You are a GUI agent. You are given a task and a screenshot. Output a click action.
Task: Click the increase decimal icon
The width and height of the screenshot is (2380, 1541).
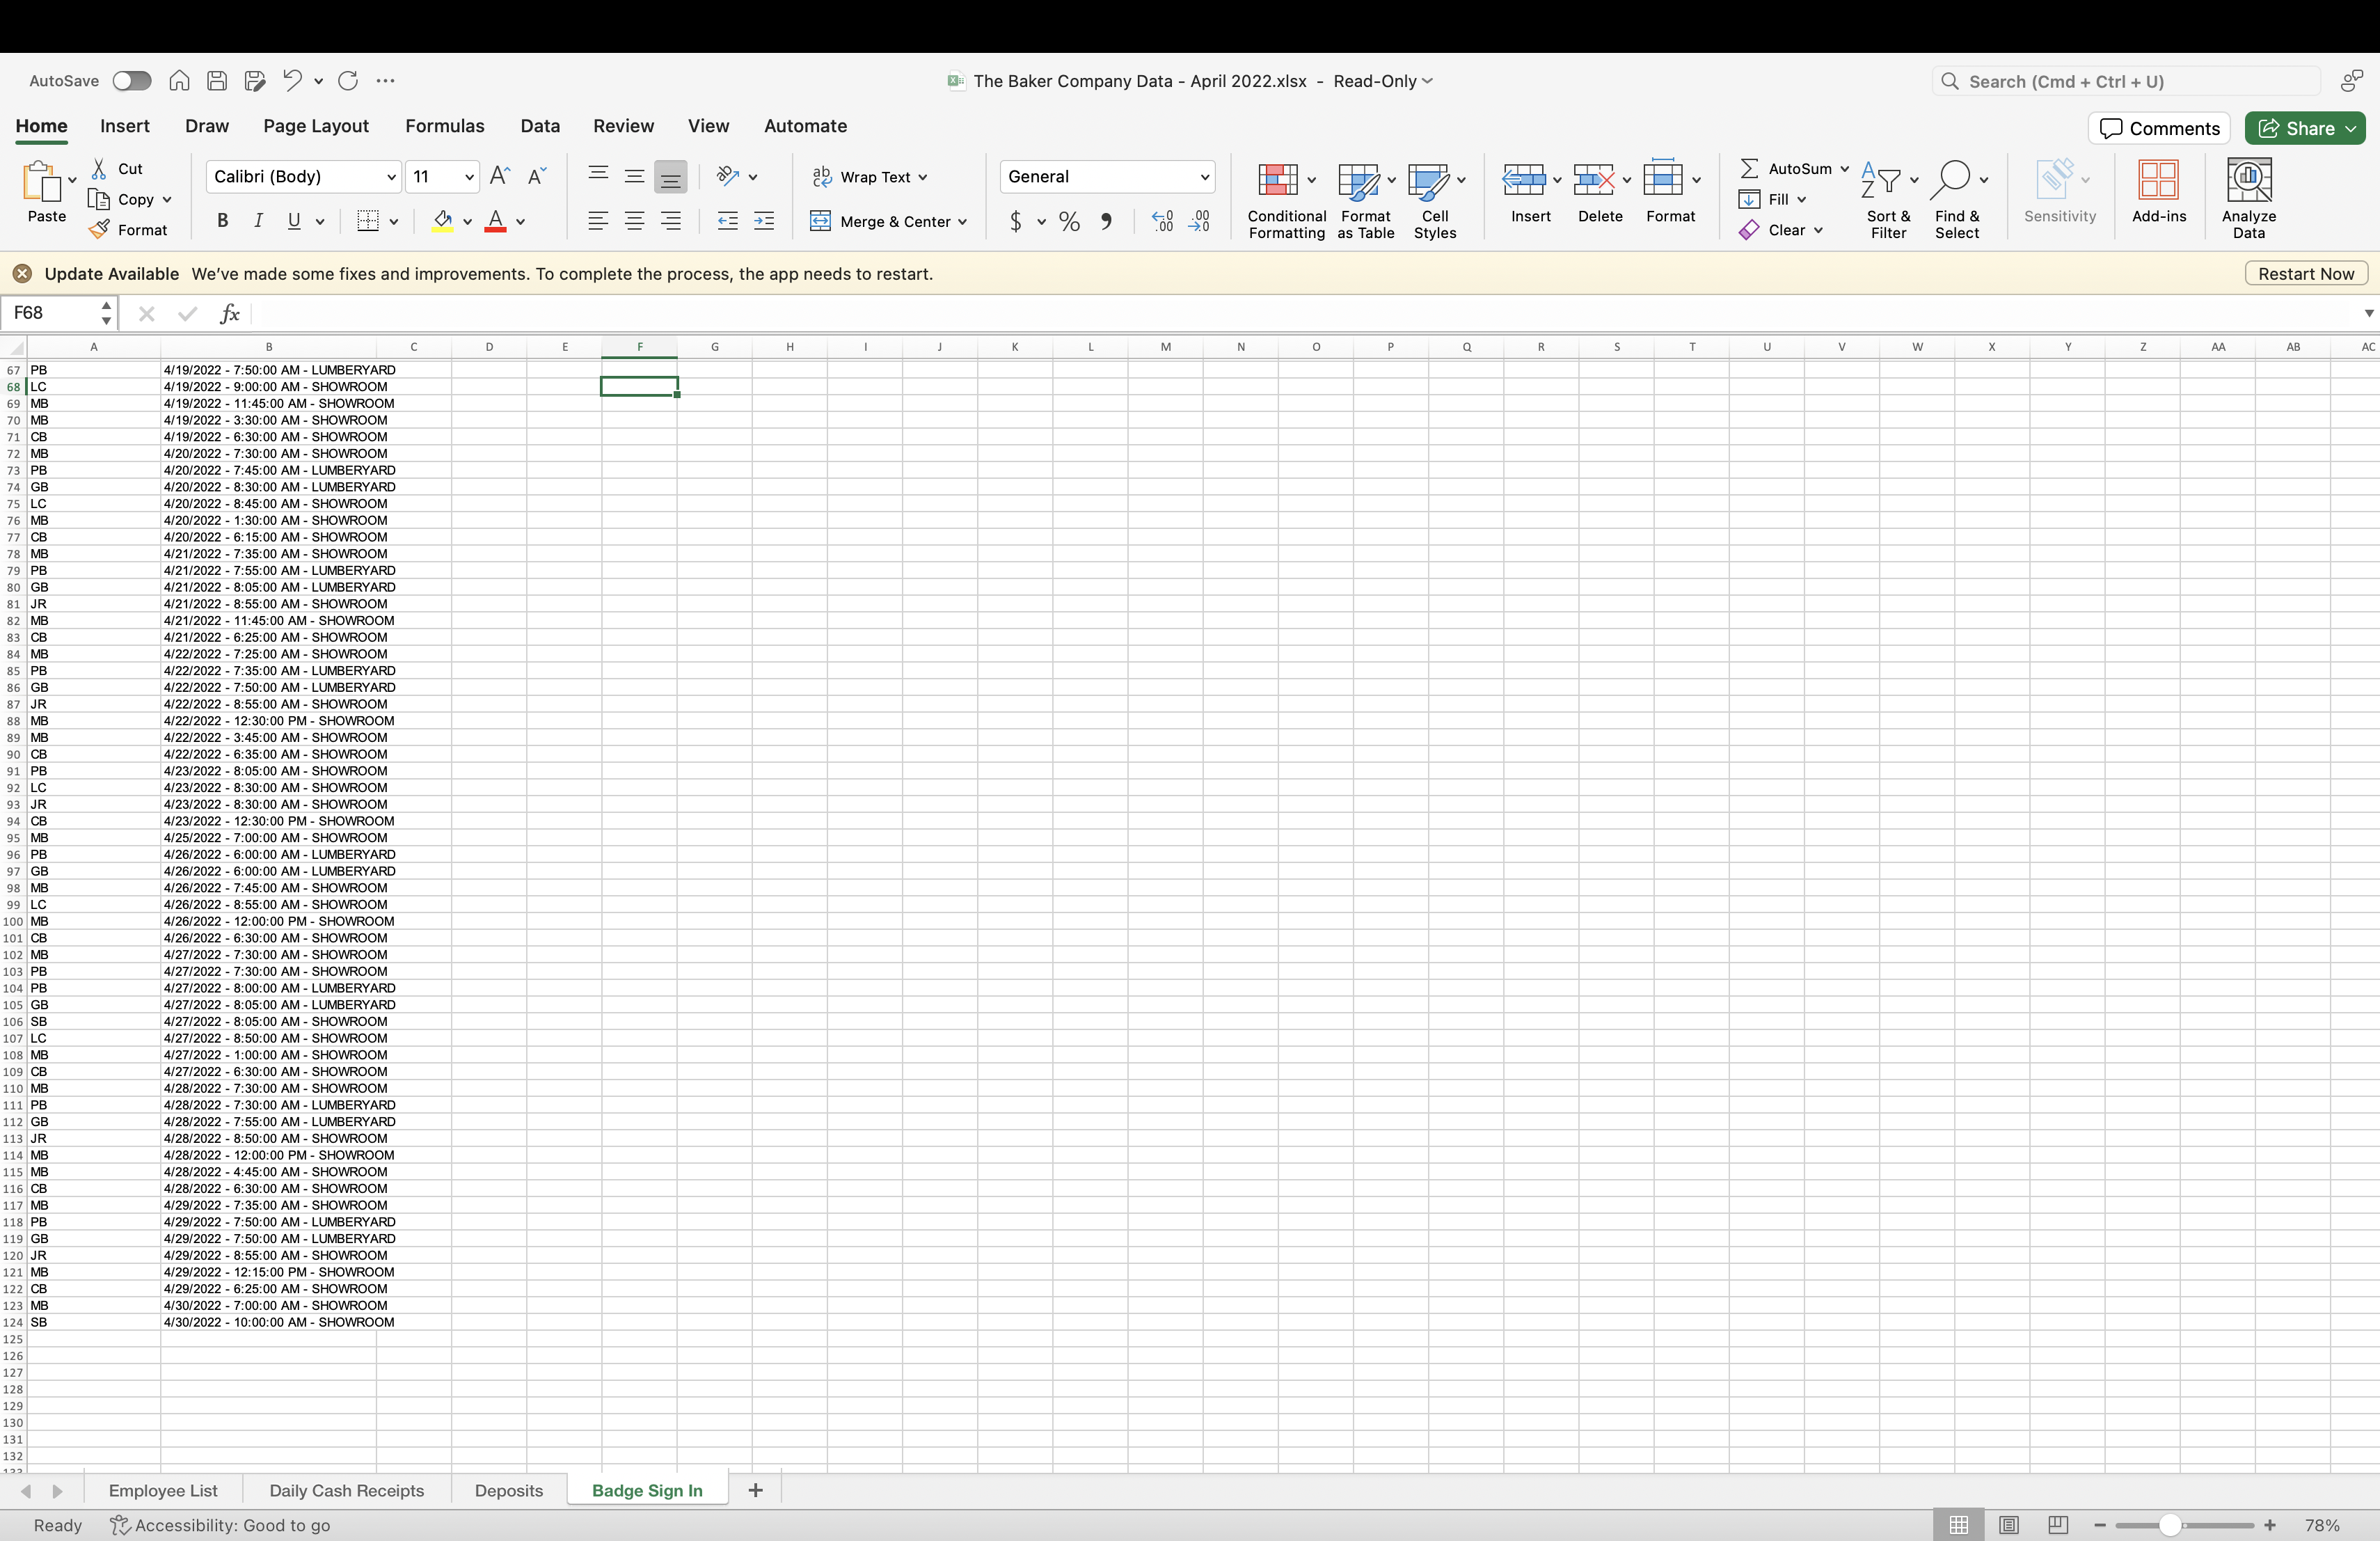point(1162,221)
